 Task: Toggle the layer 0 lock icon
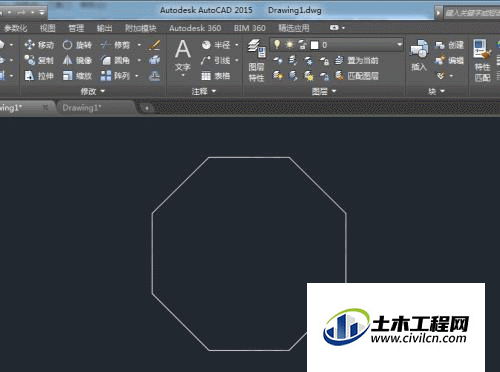point(302,44)
